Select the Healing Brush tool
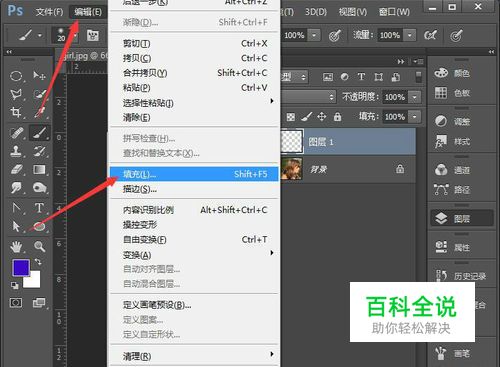 tap(16, 133)
